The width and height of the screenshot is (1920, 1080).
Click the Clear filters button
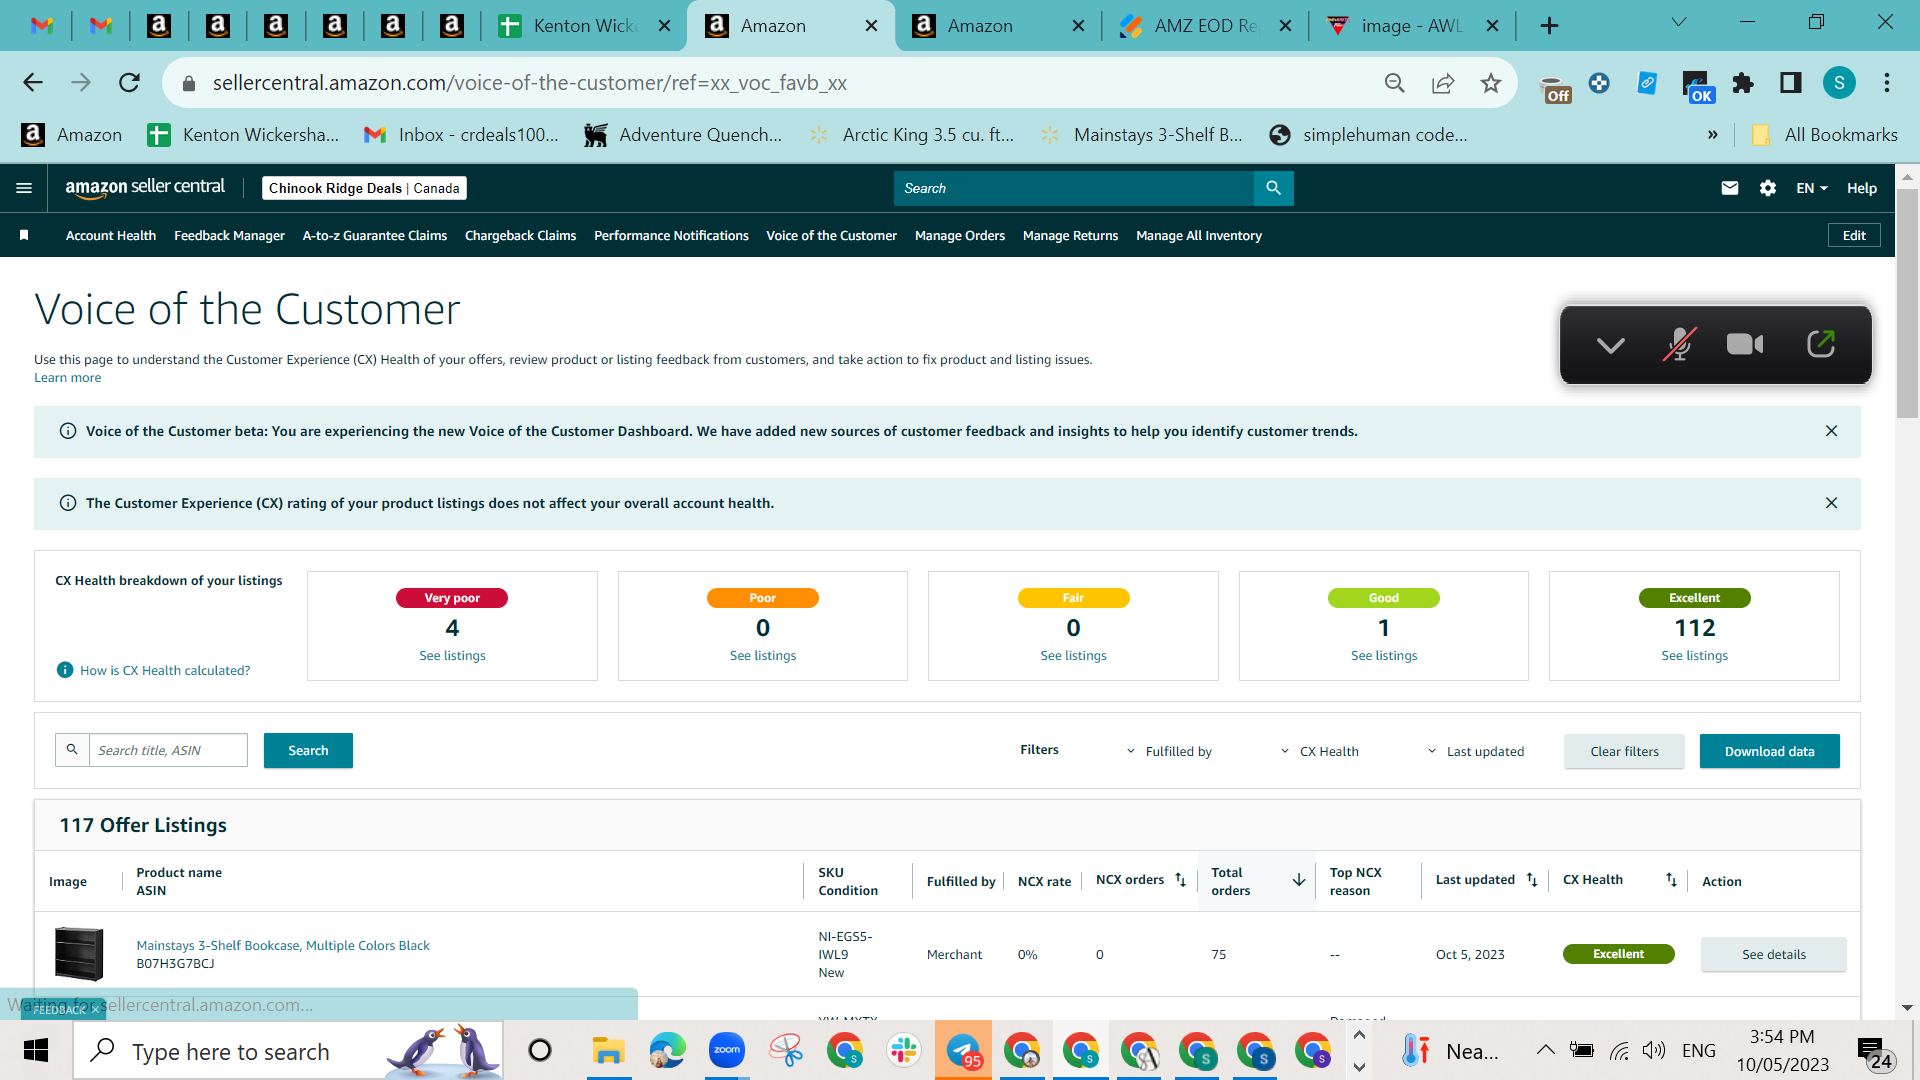tap(1624, 751)
